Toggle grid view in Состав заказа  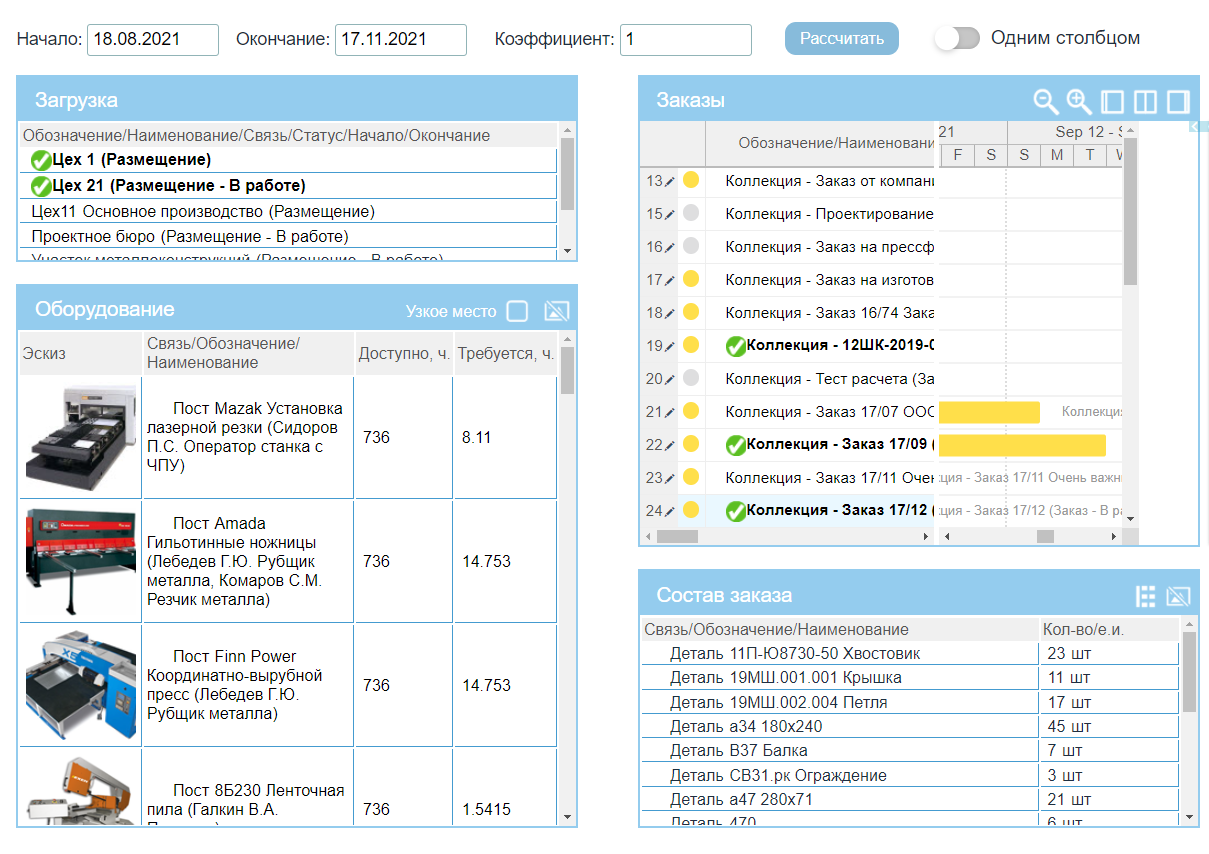[x=1146, y=596]
